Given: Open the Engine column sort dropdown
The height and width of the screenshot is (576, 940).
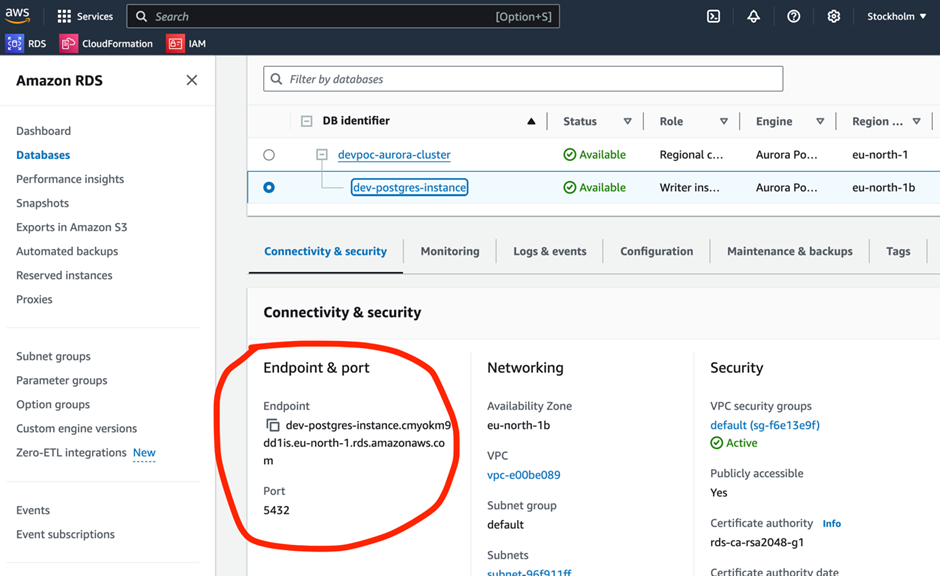Looking at the screenshot, I should click(820, 121).
